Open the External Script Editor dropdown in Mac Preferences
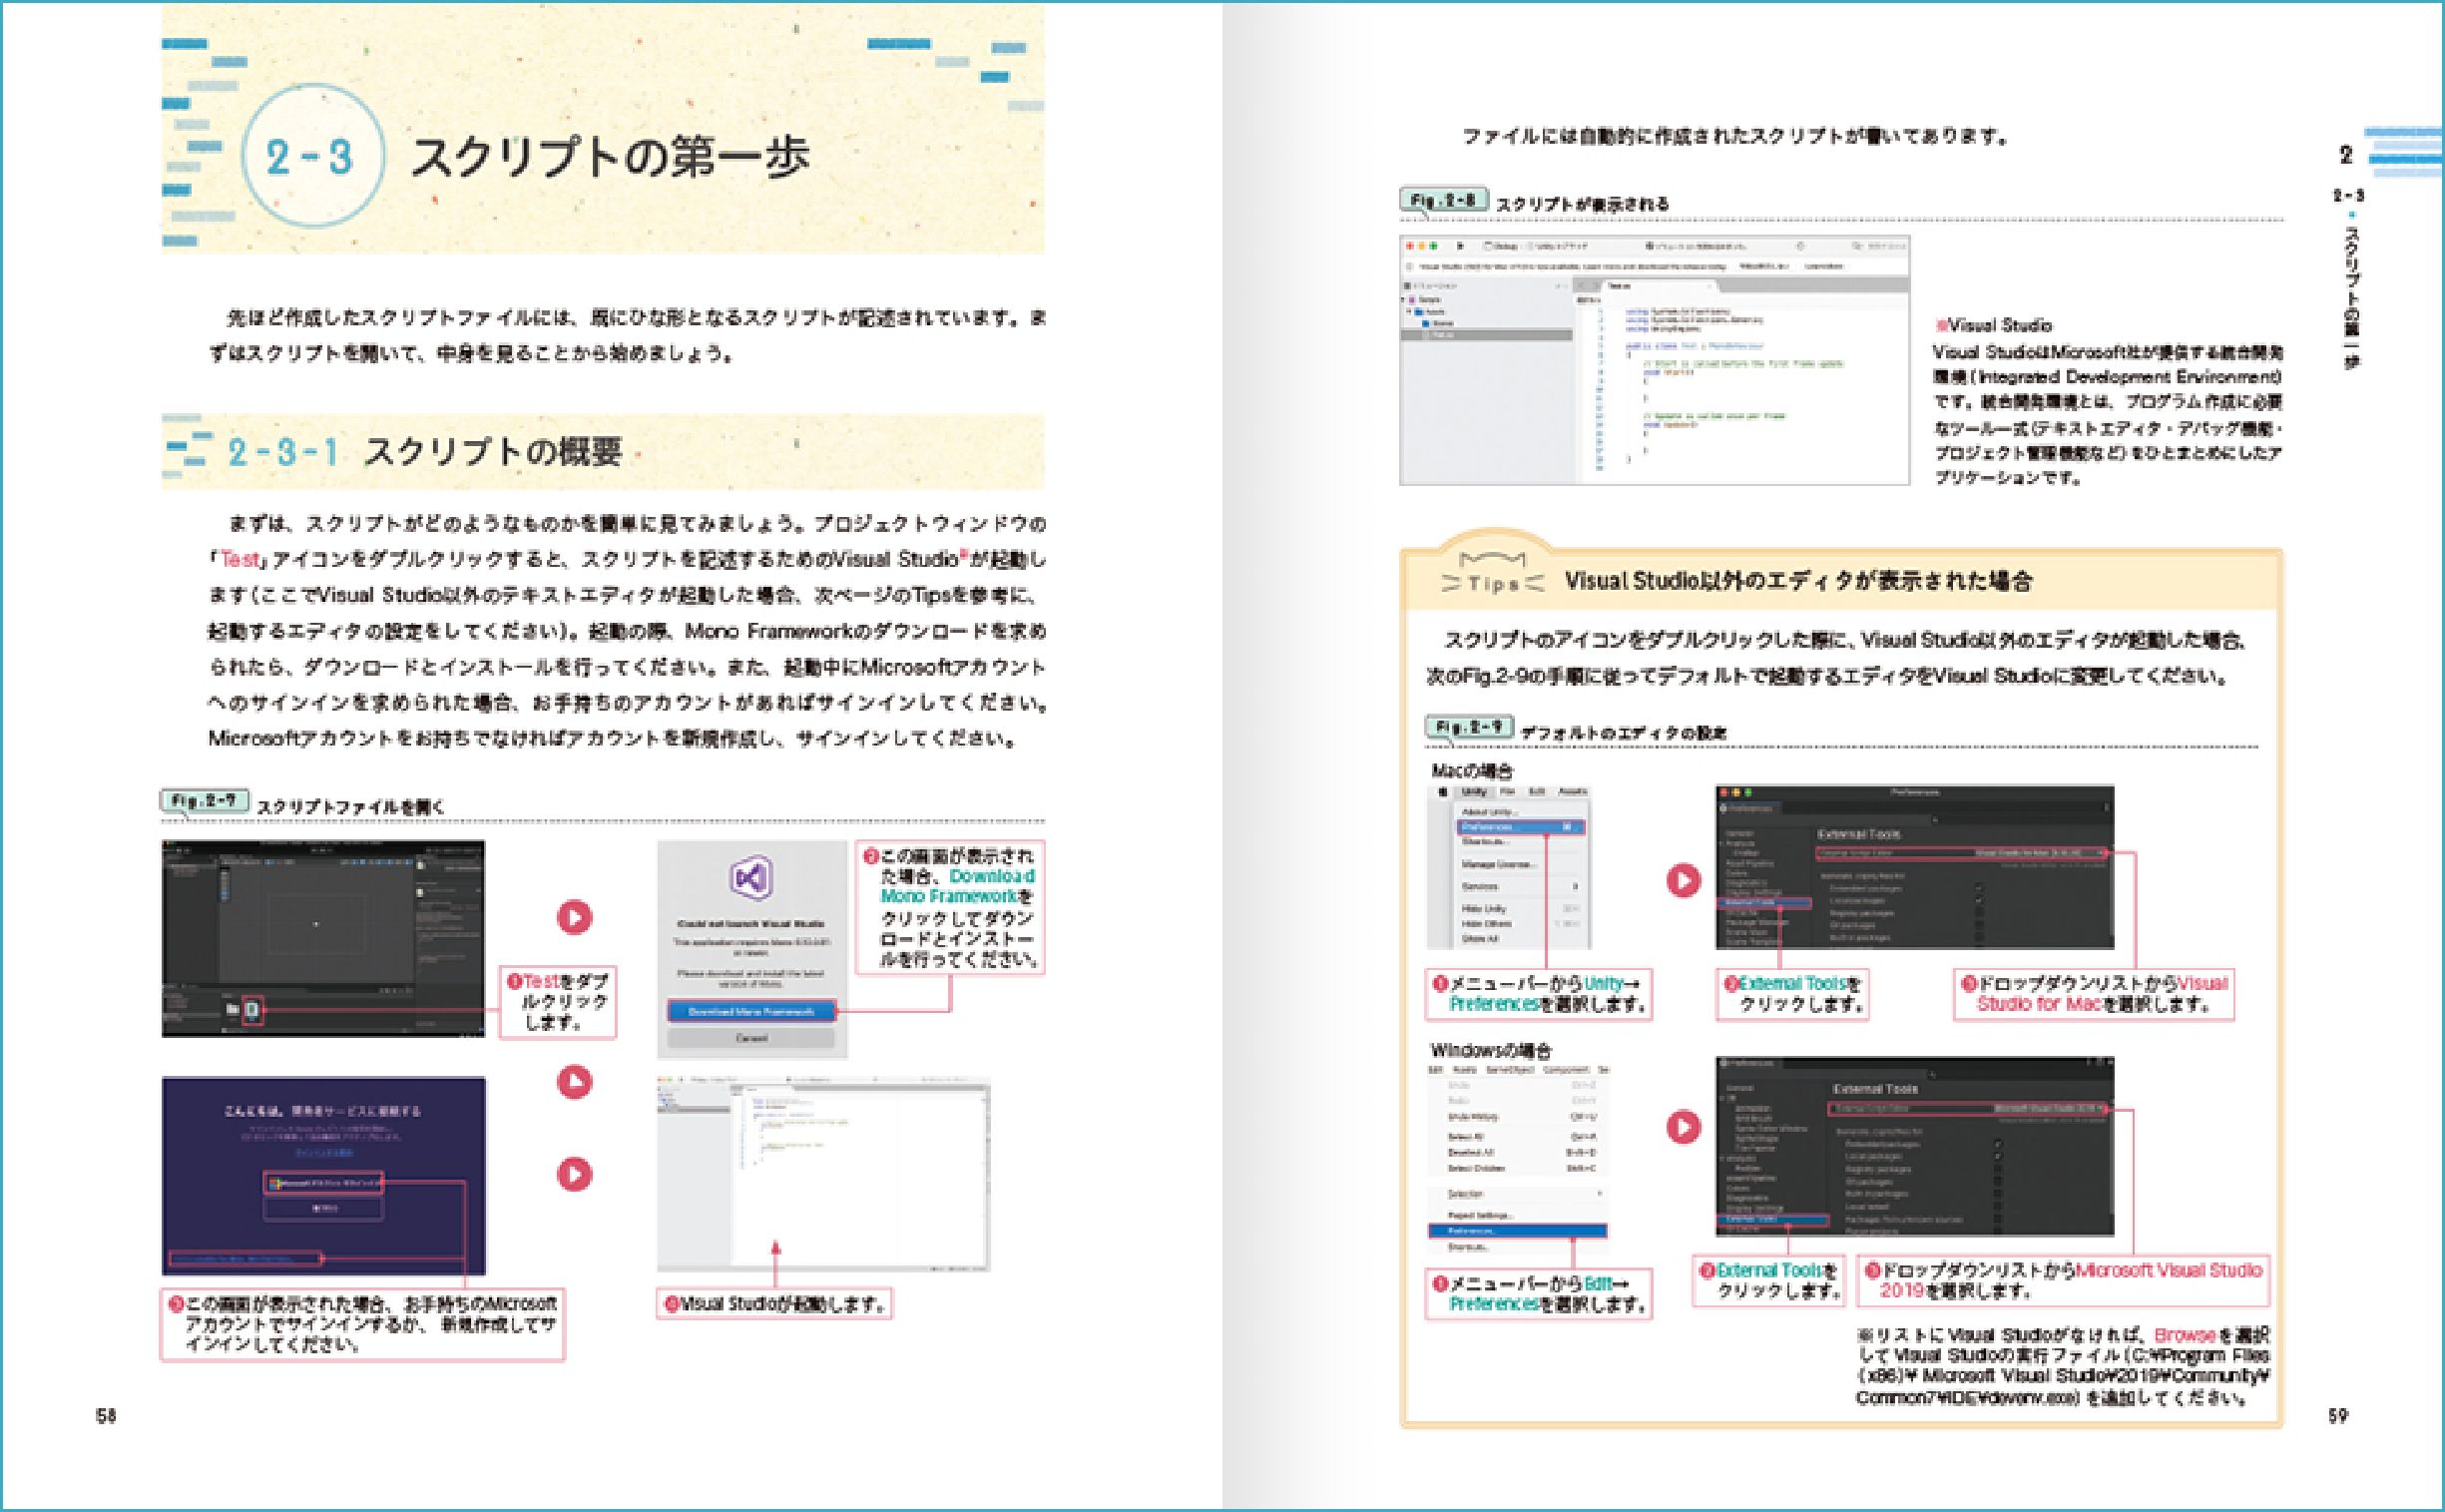Image resolution: width=2445 pixels, height=1512 pixels. (x=2041, y=854)
